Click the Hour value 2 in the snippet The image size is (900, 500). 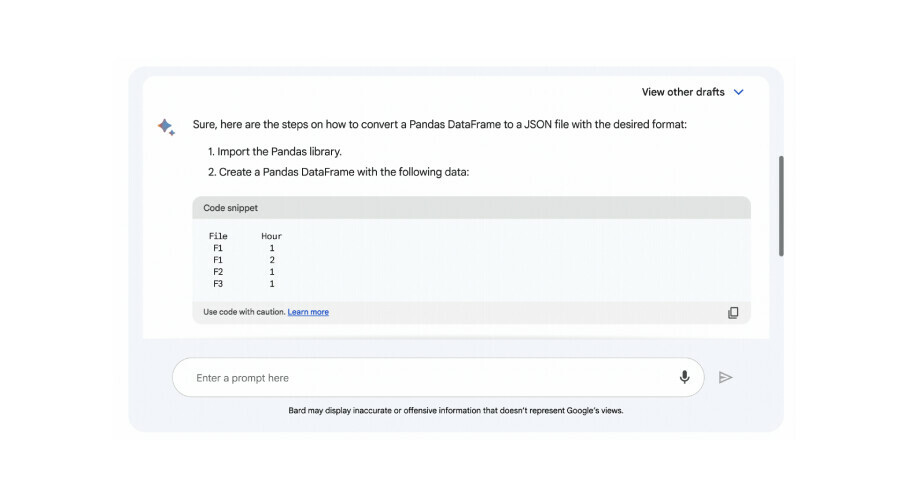click(271, 260)
